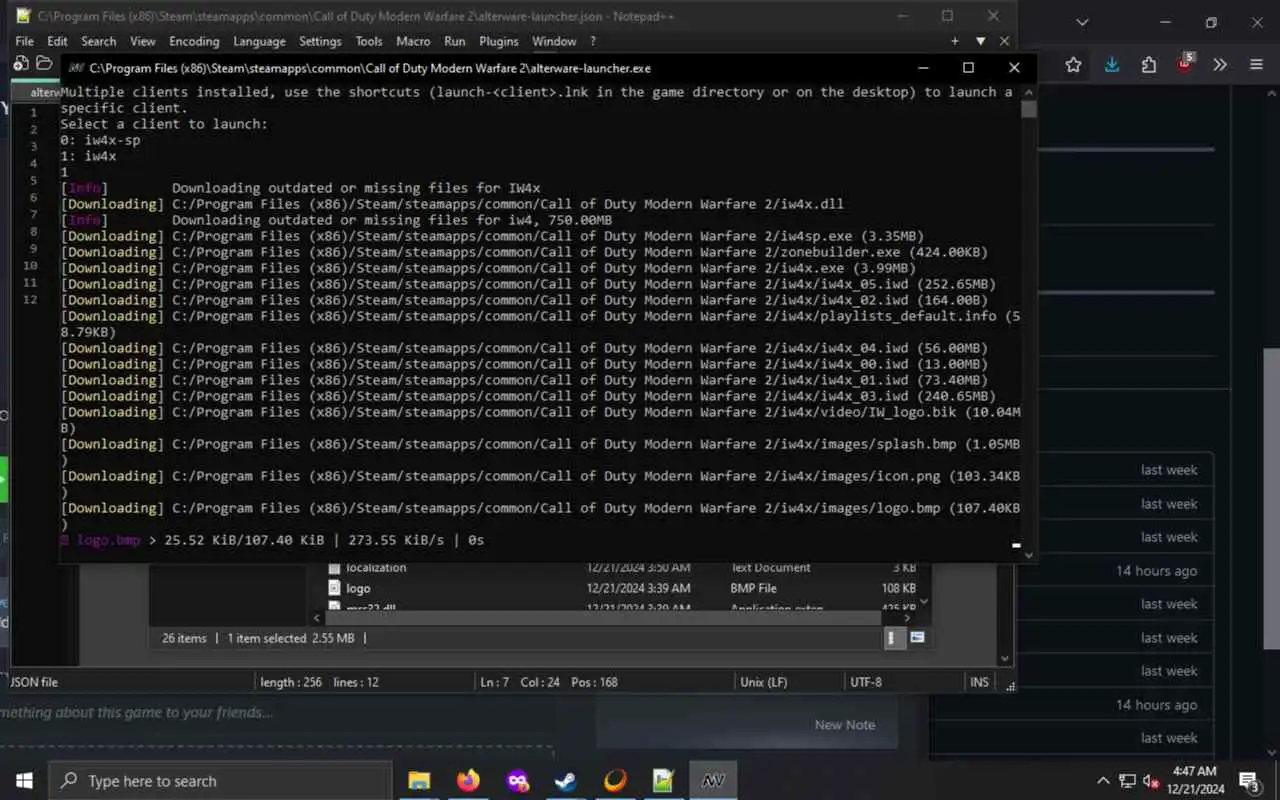This screenshot has height=800, width=1280.
Task: Click 'length : 256' in Notepad++ status bar
Action: (x=291, y=682)
